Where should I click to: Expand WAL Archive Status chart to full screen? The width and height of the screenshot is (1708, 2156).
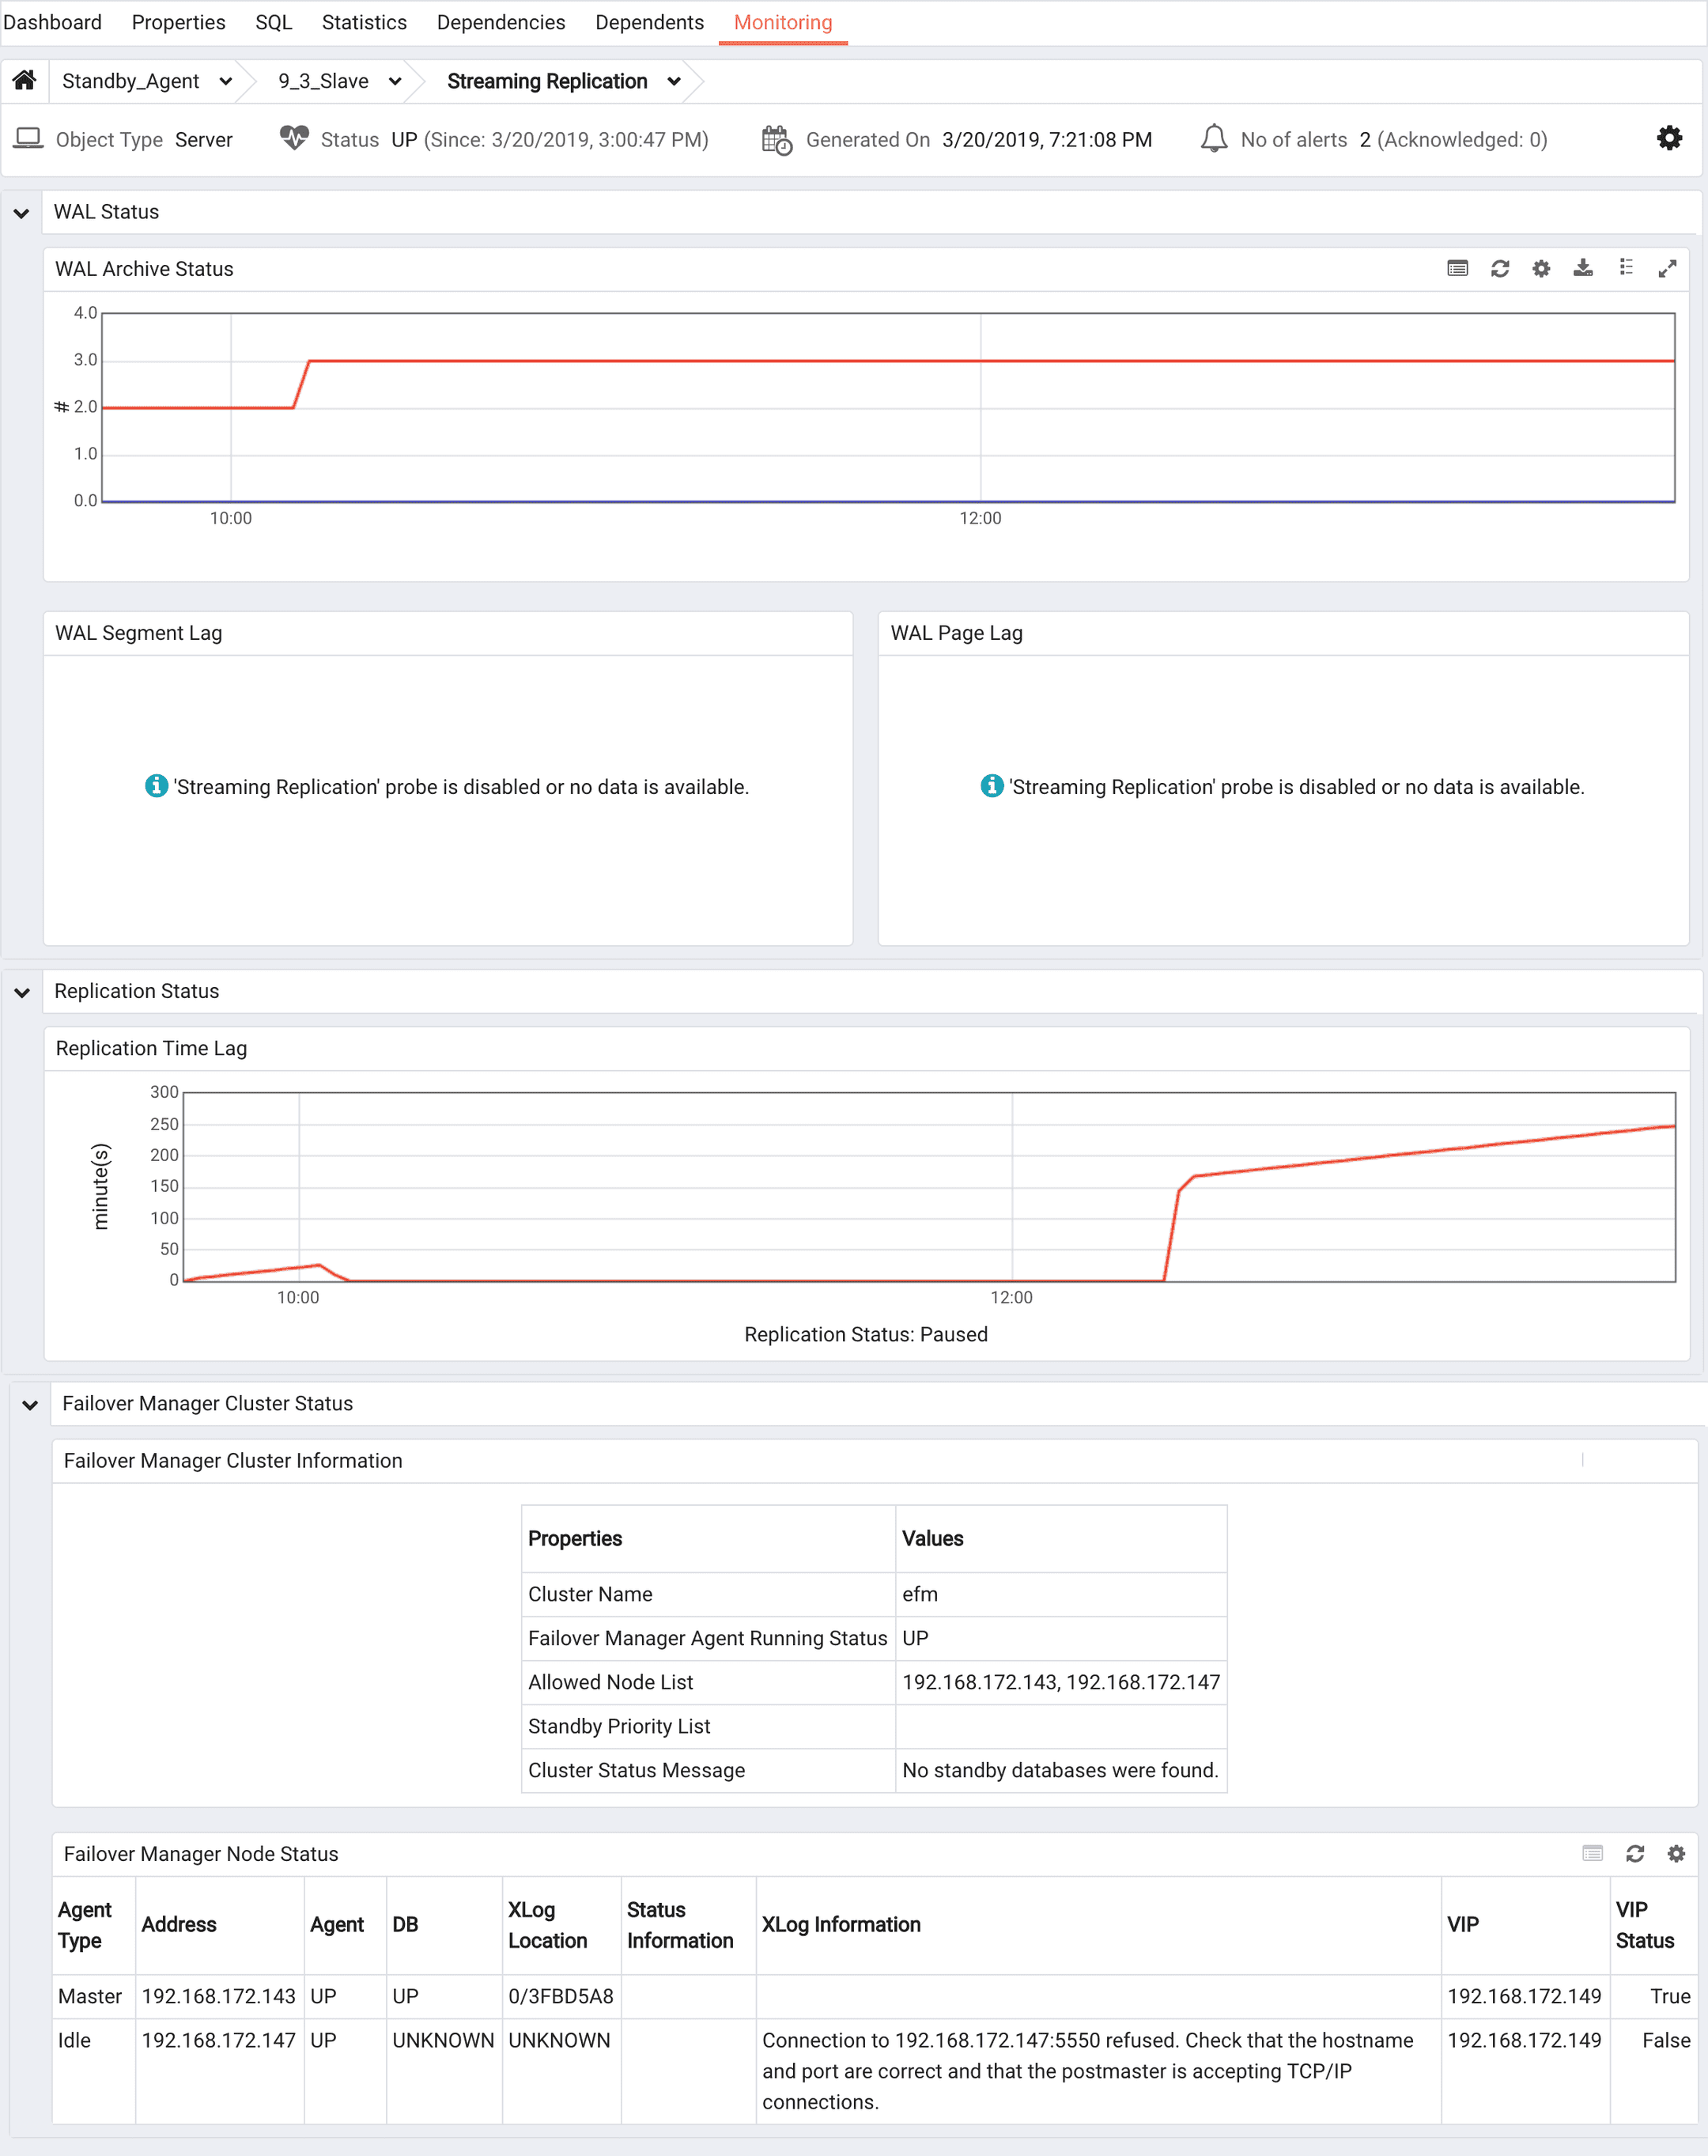coord(1667,268)
